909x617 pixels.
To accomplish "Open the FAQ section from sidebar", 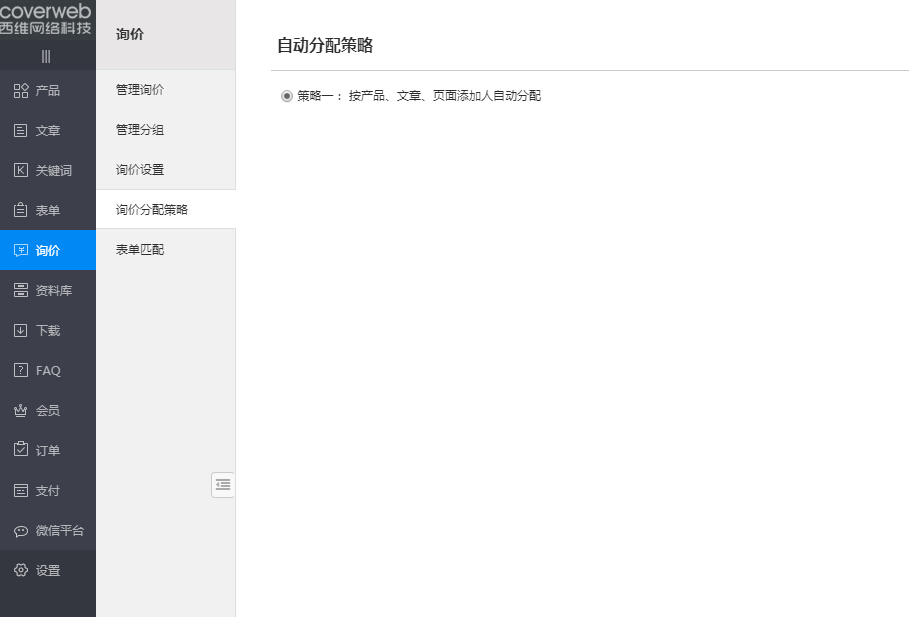I will tap(47, 370).
